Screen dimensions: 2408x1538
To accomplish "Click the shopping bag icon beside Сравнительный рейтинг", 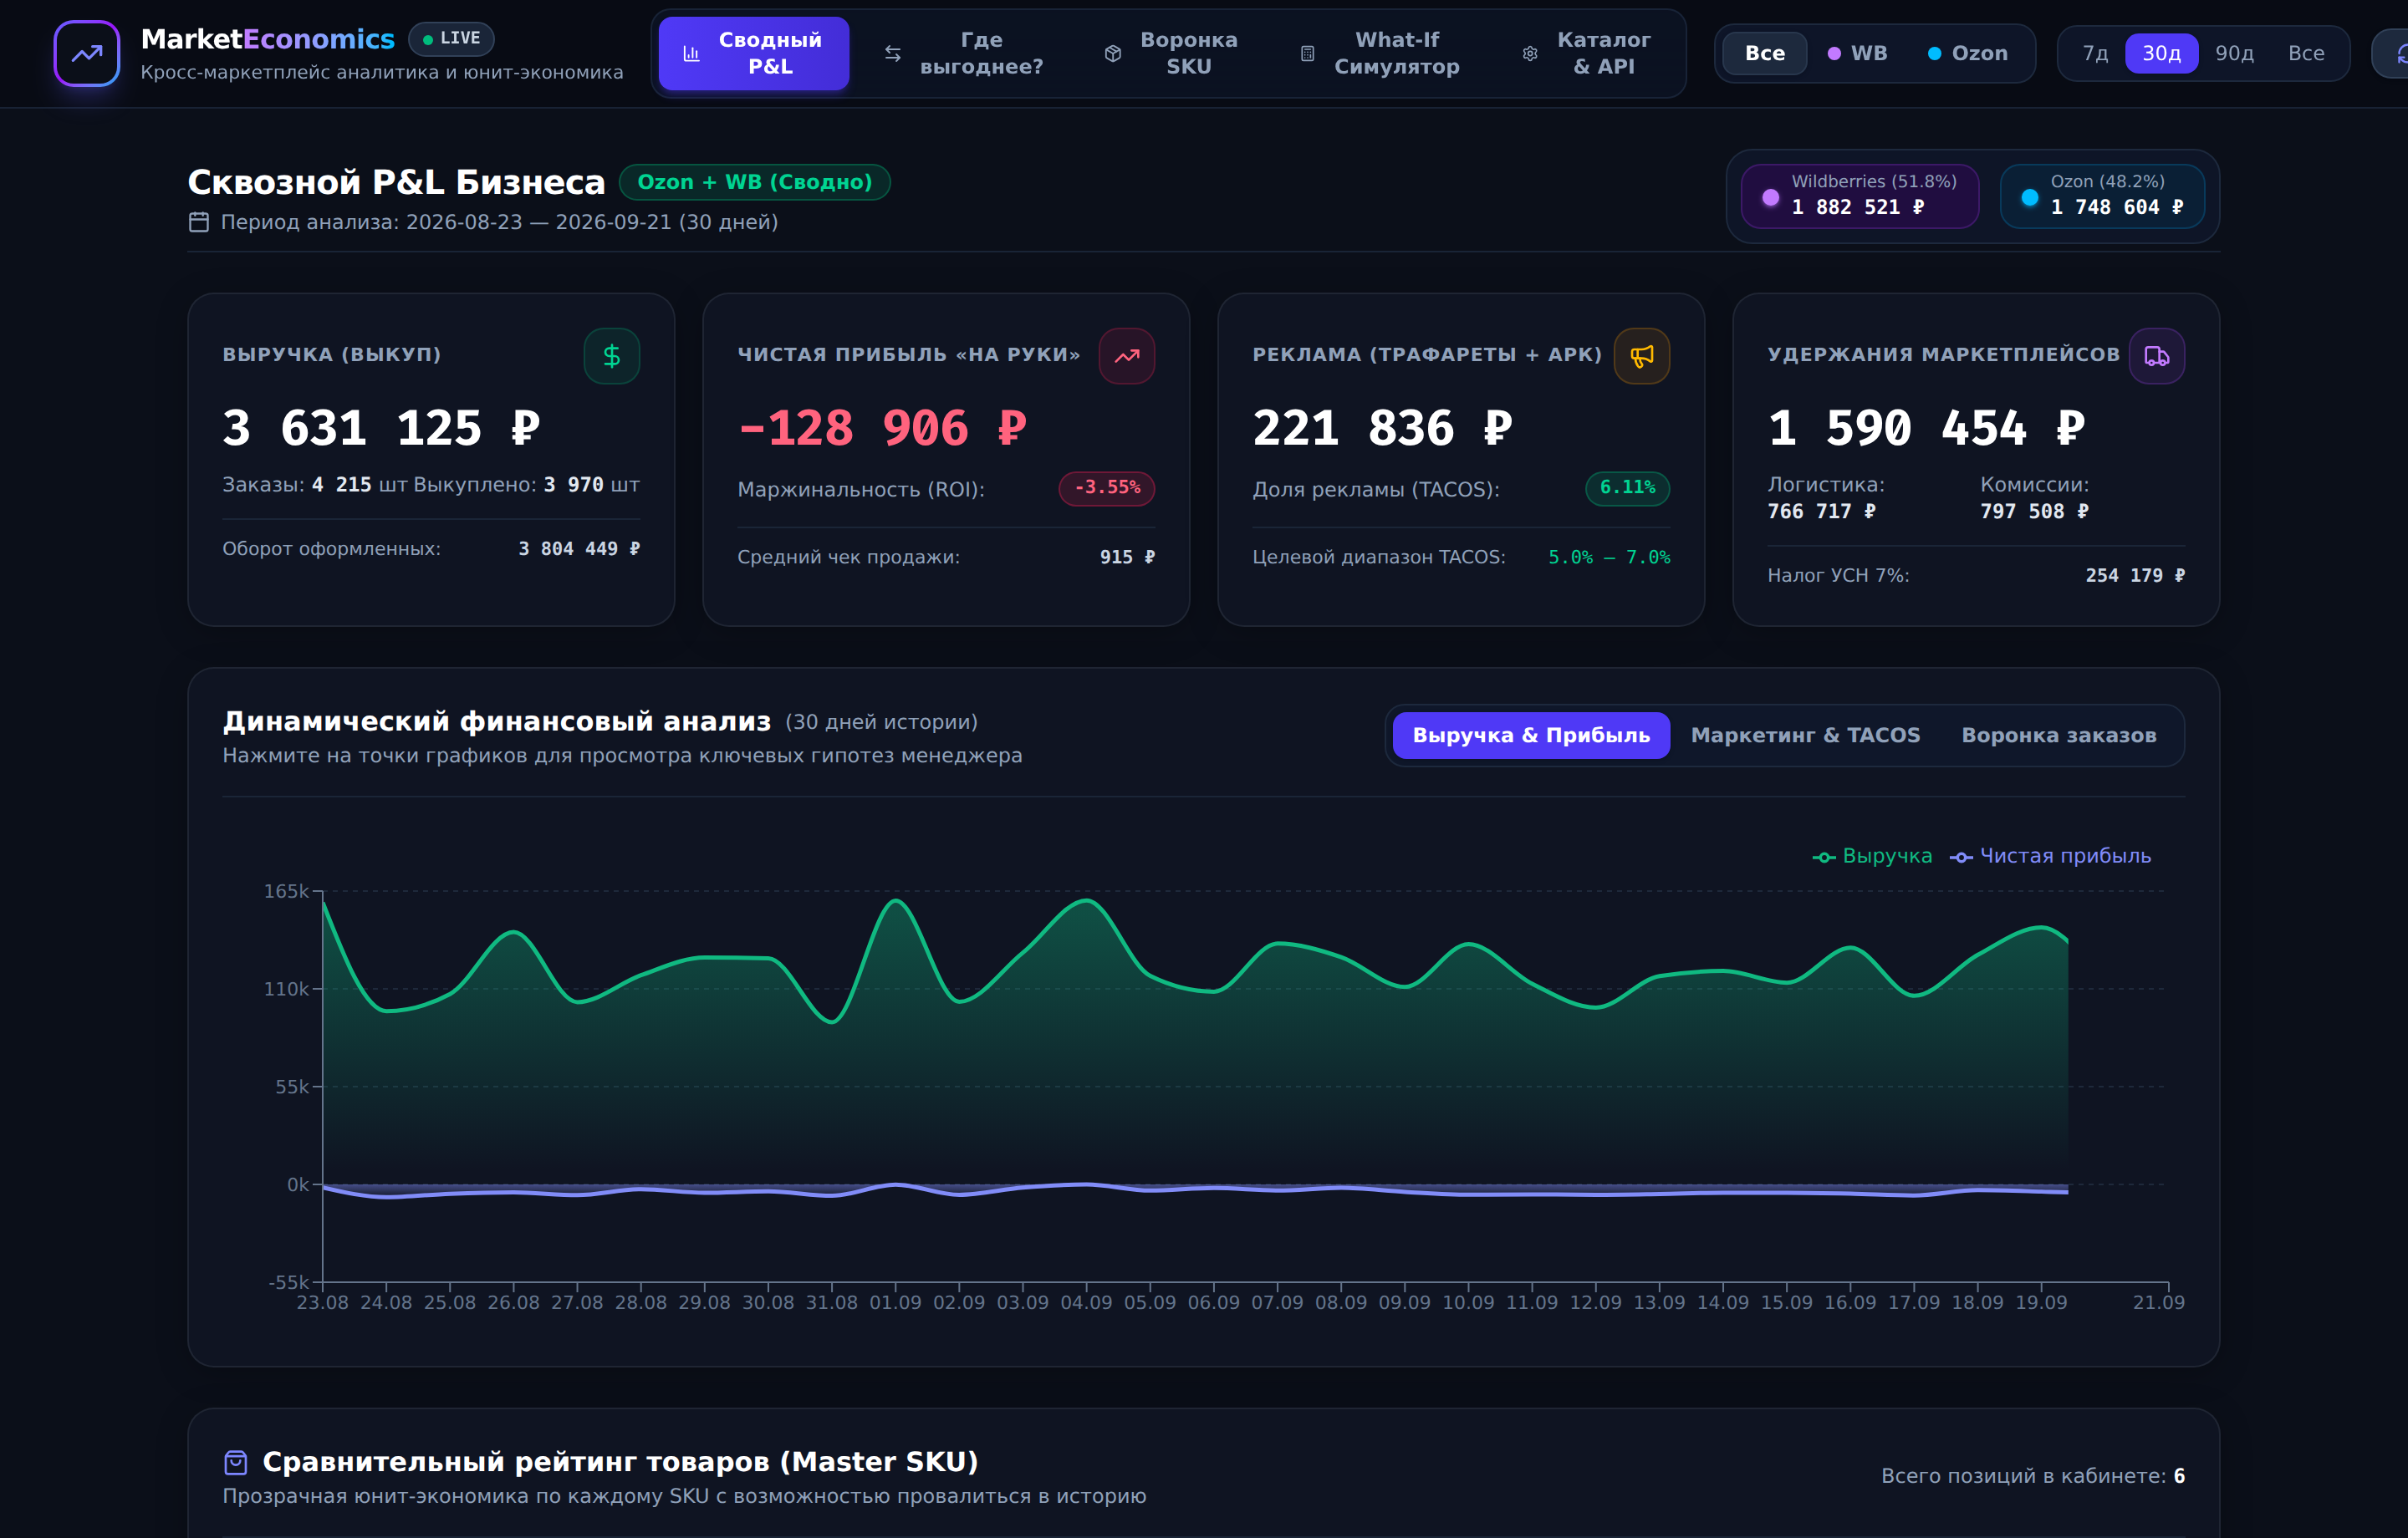I will pos(235,1462).
